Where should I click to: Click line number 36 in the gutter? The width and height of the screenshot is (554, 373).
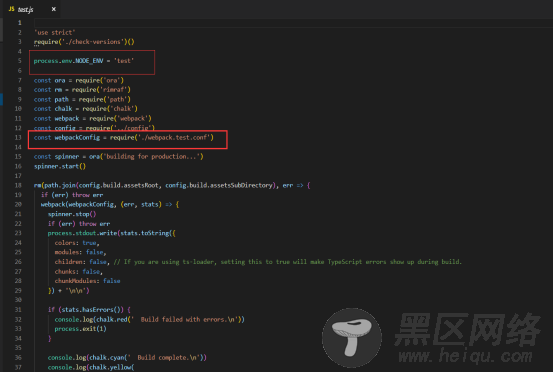click(x=18, y=358)
